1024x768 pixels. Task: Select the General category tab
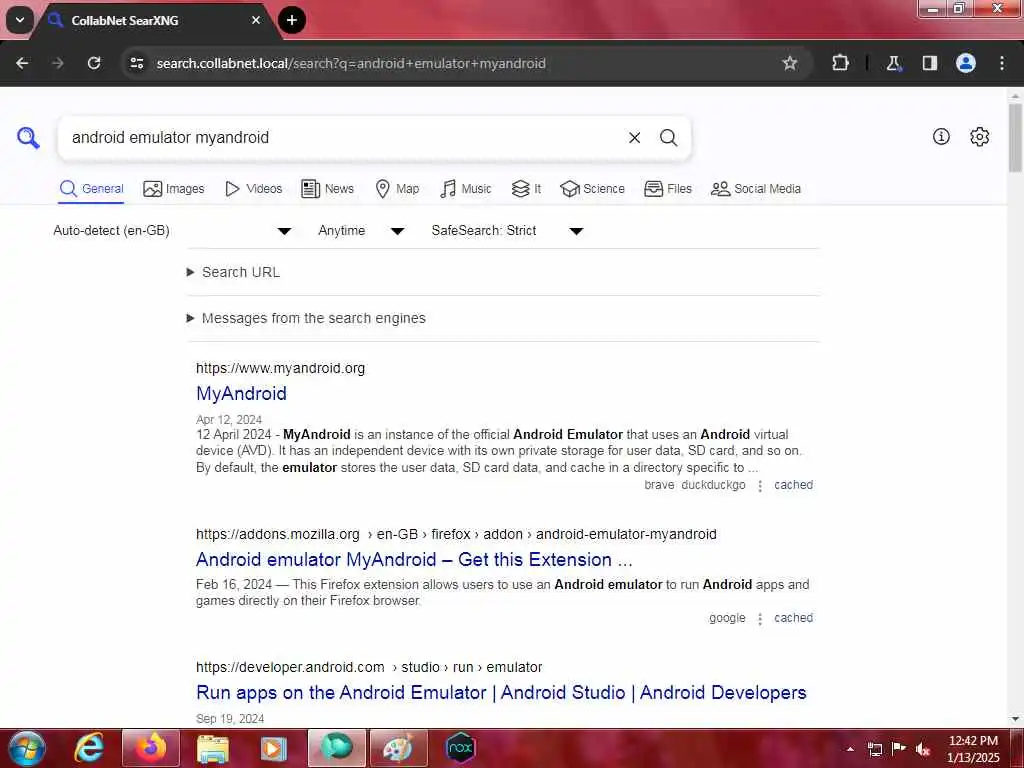coord(91,189)
